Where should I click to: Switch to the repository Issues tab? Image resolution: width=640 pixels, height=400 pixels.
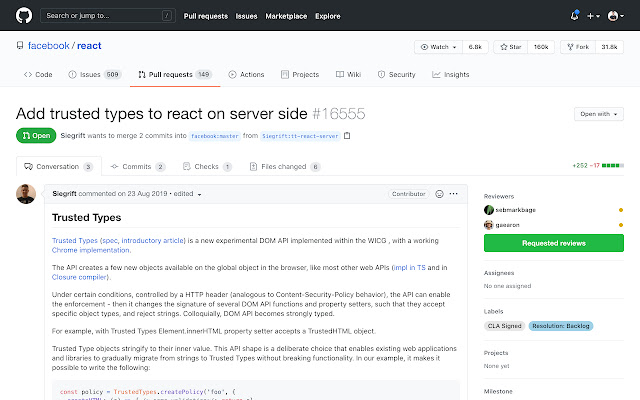tap(95, 75)
